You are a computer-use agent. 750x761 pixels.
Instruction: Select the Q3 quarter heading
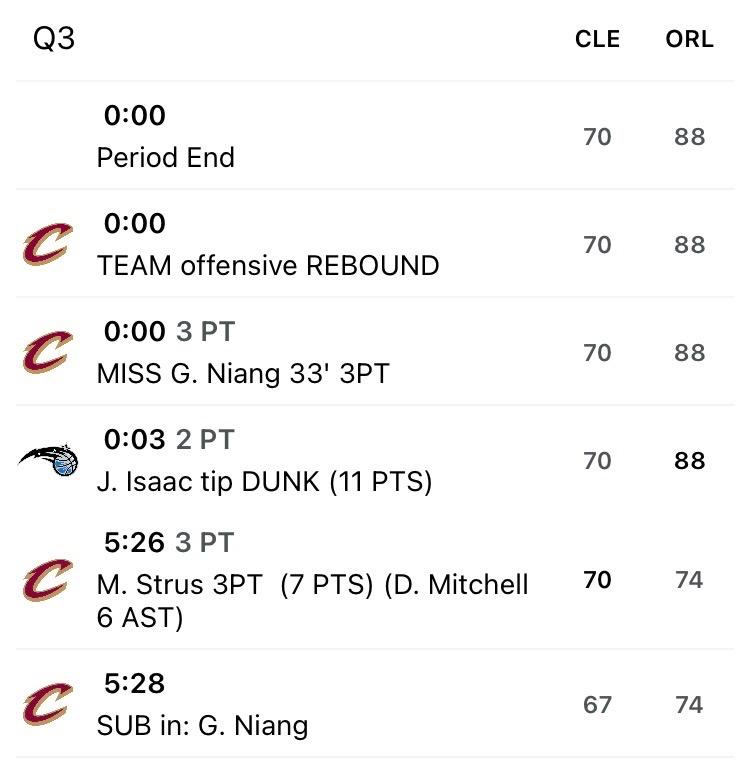[54, 39]
